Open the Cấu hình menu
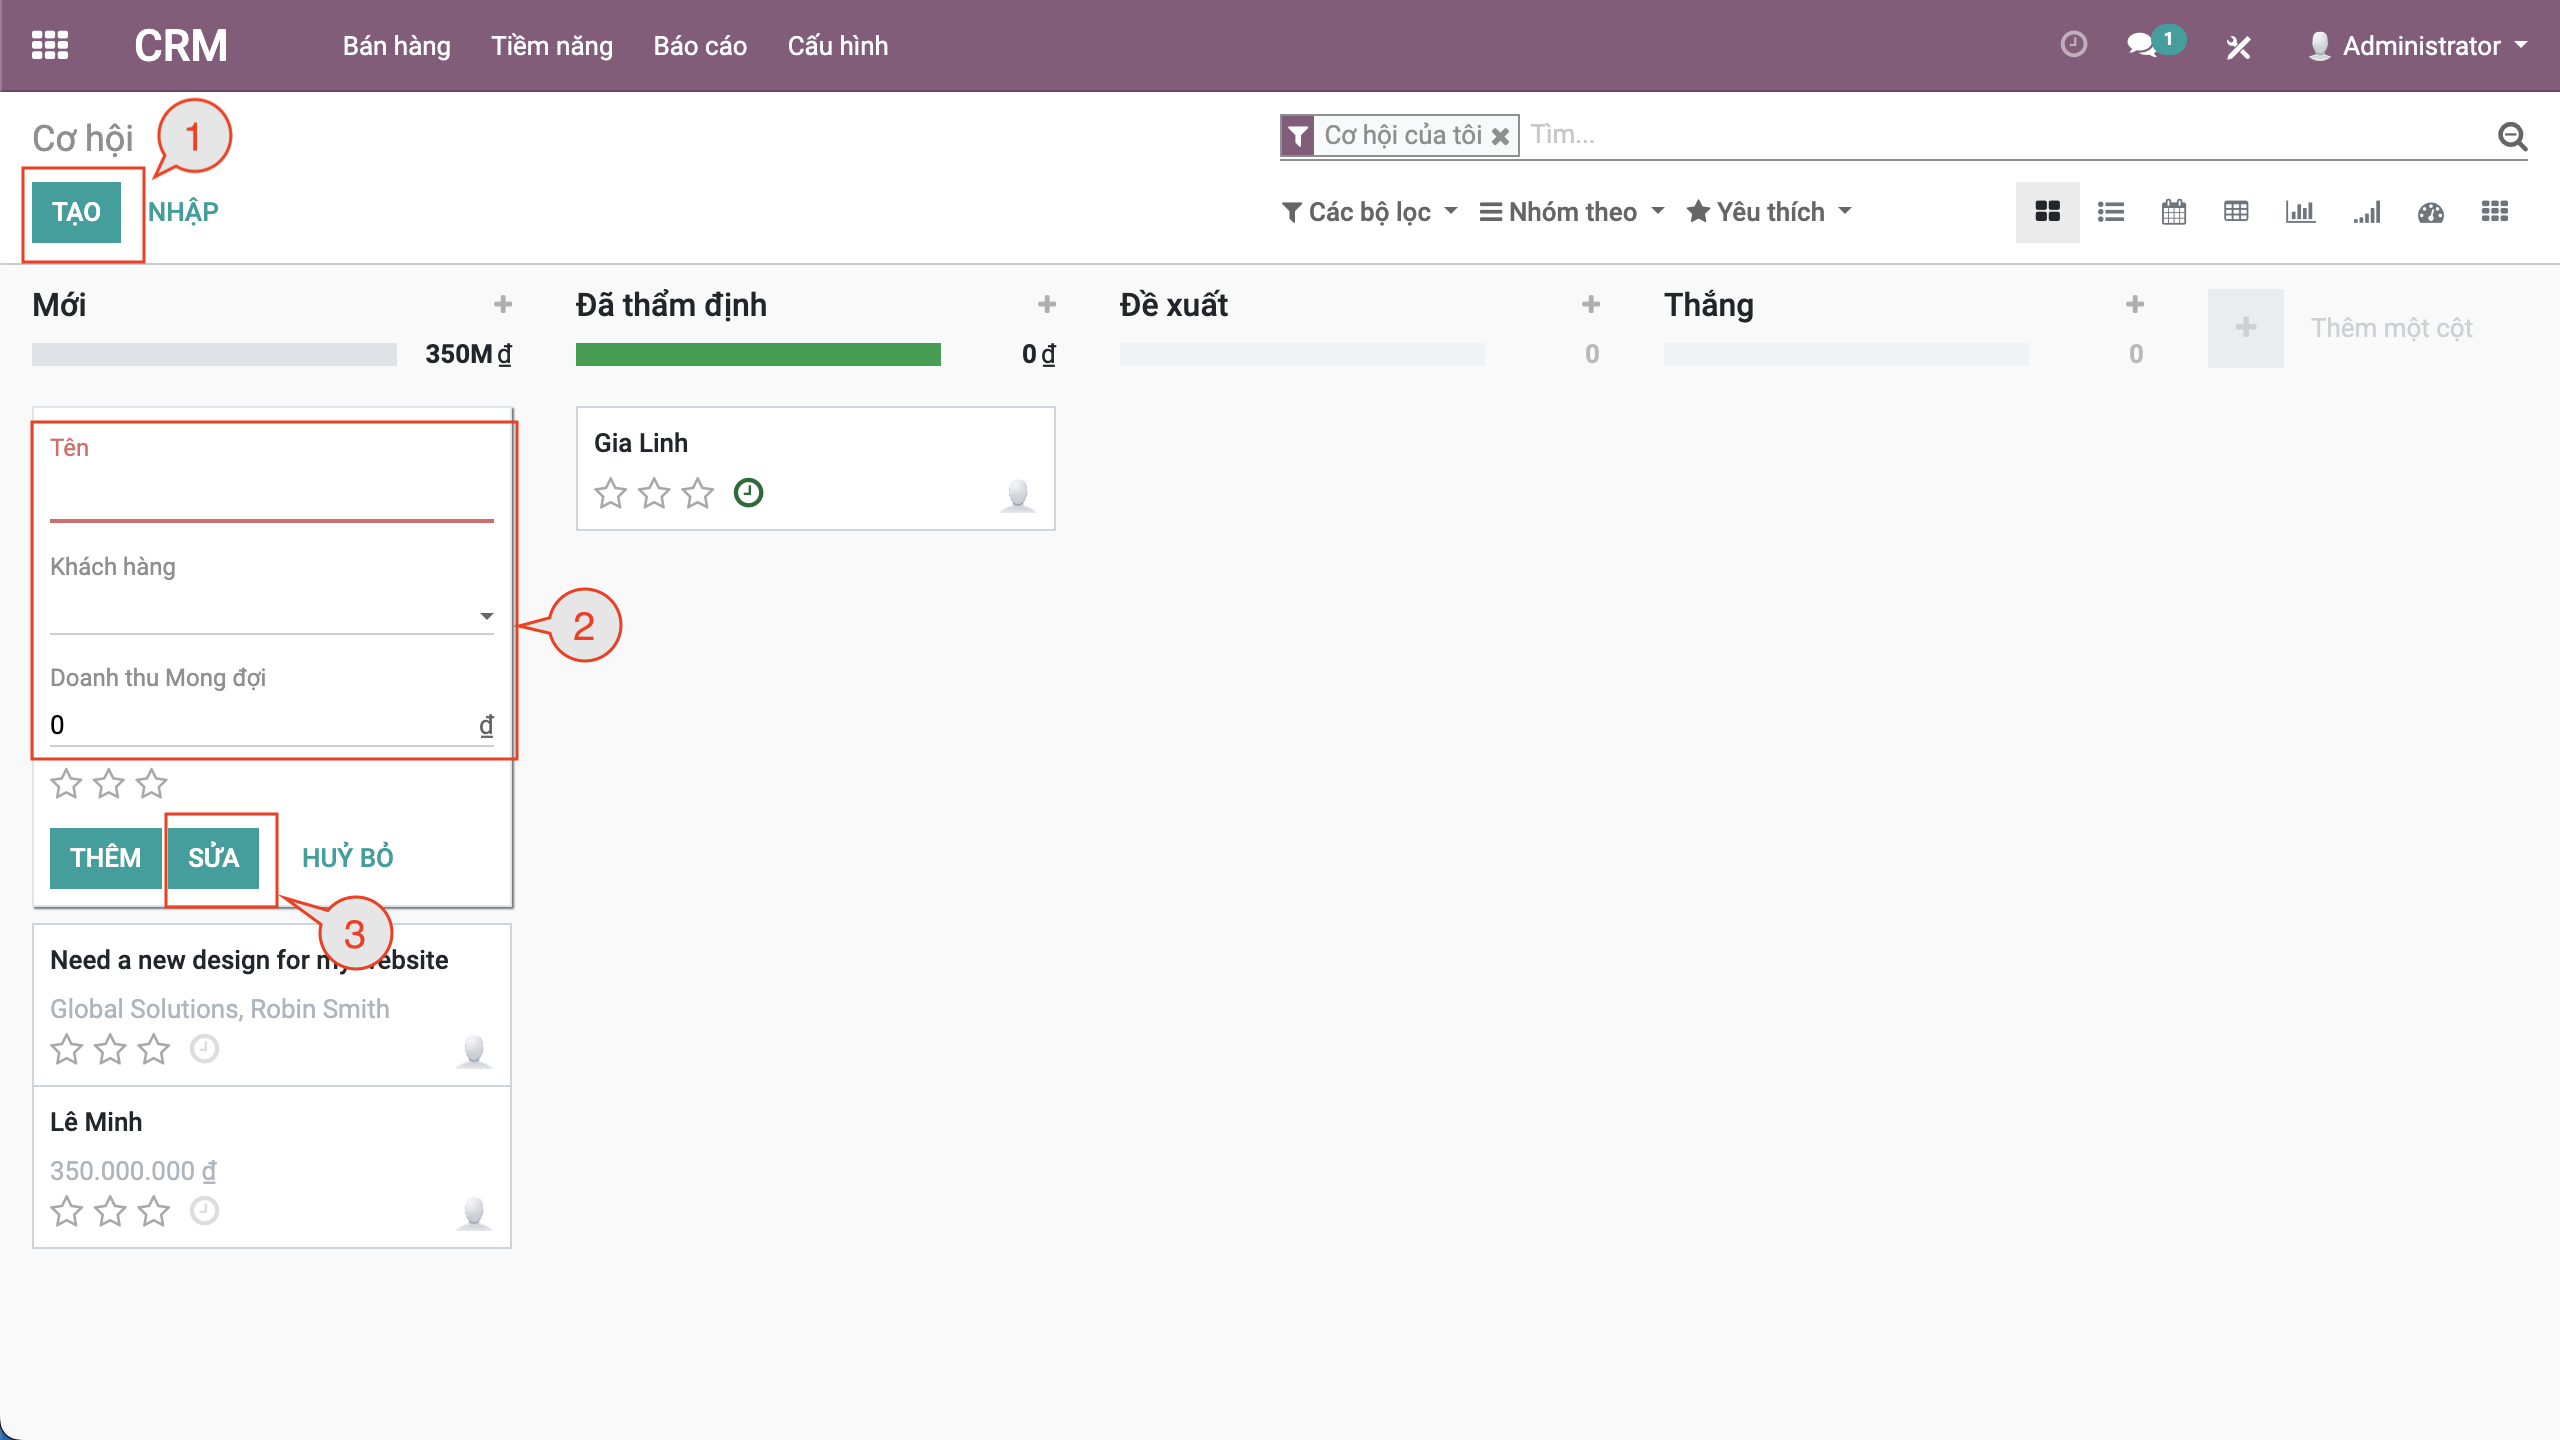Screen dimensions: 2560x1440 pos(838,46)
